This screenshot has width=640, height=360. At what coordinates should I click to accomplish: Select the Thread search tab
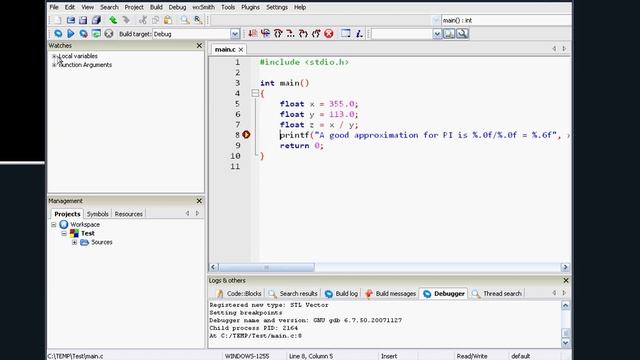(x=497, y=293)
